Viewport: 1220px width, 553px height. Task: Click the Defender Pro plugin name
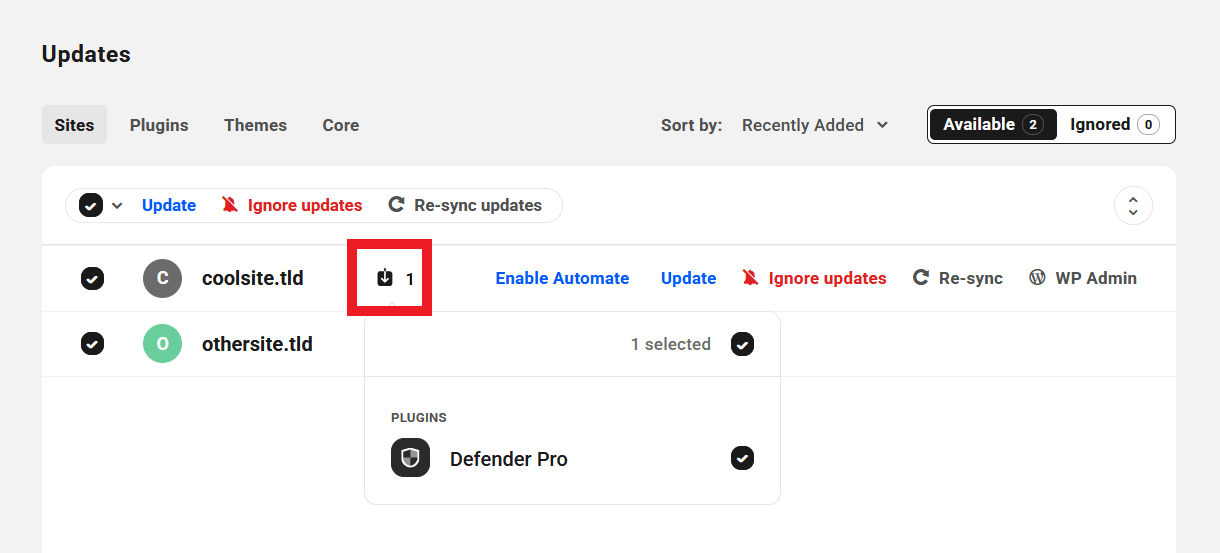(509, 459)
